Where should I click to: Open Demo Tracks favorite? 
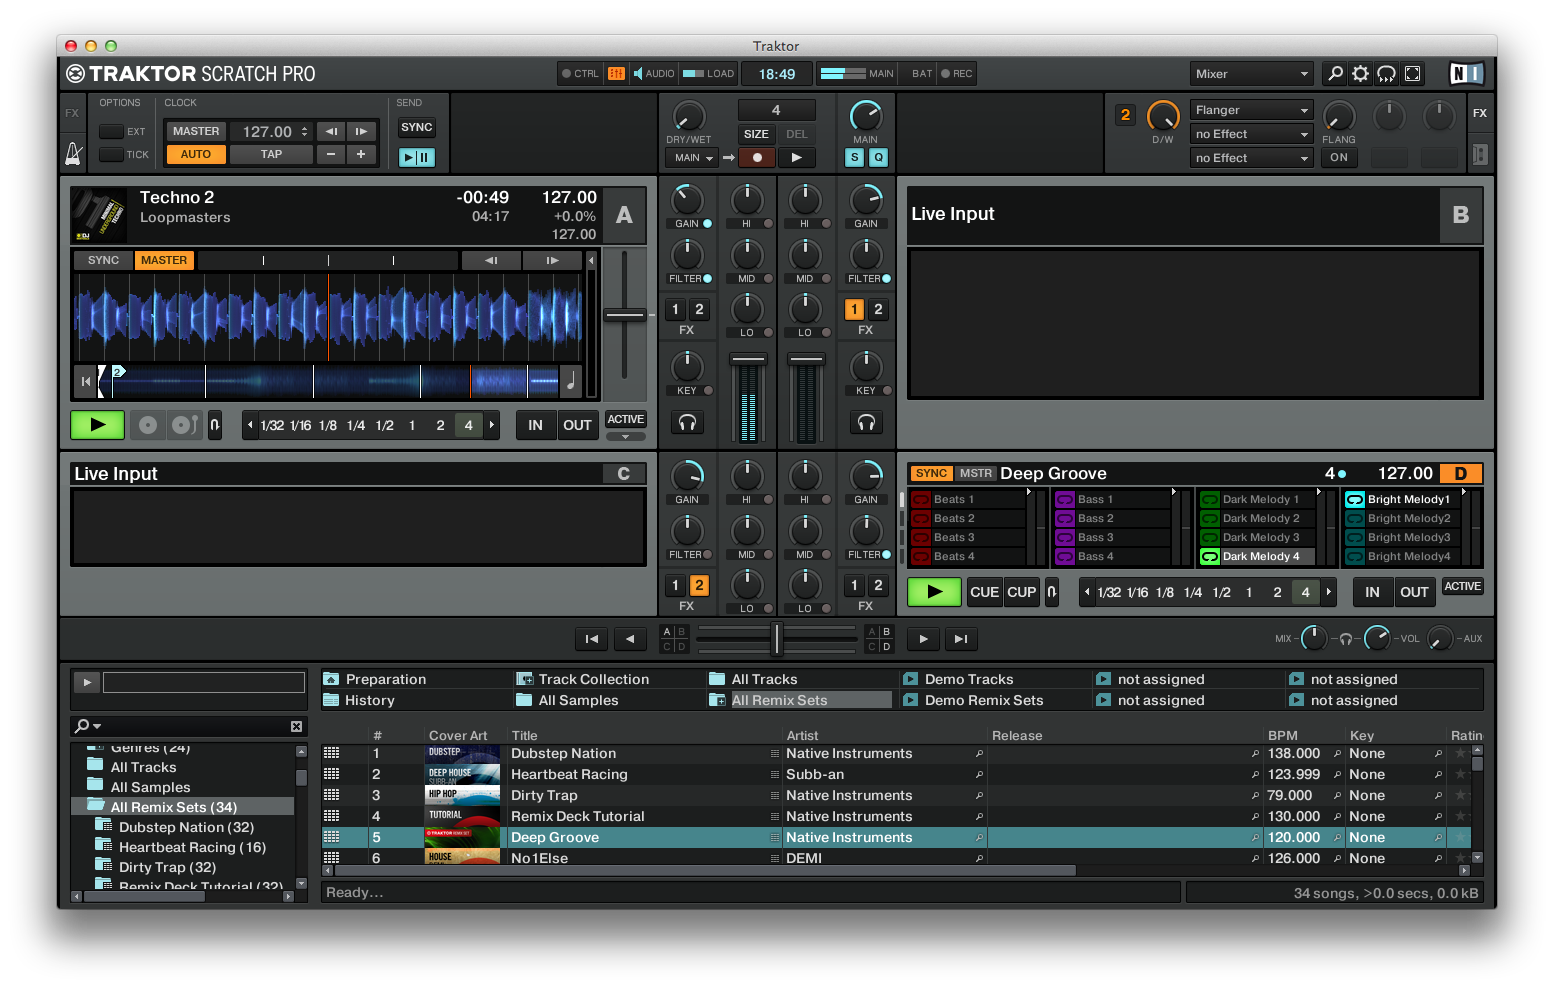pos(969,679)
